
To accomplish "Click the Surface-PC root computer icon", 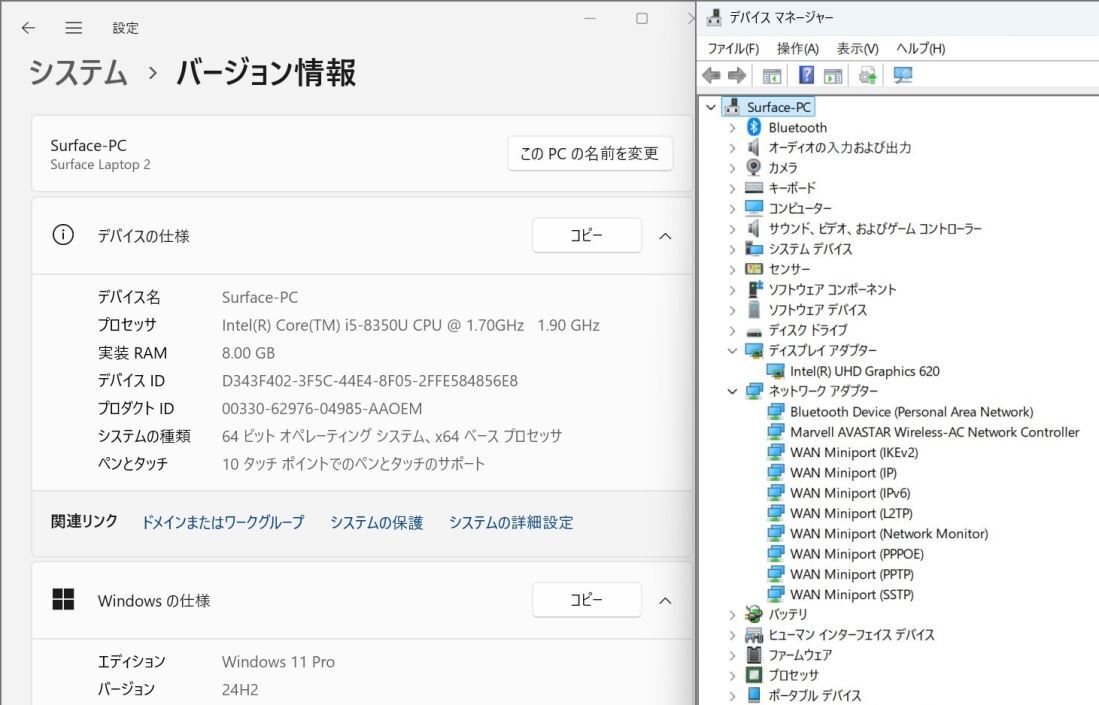I will click(x=732, y=107).
